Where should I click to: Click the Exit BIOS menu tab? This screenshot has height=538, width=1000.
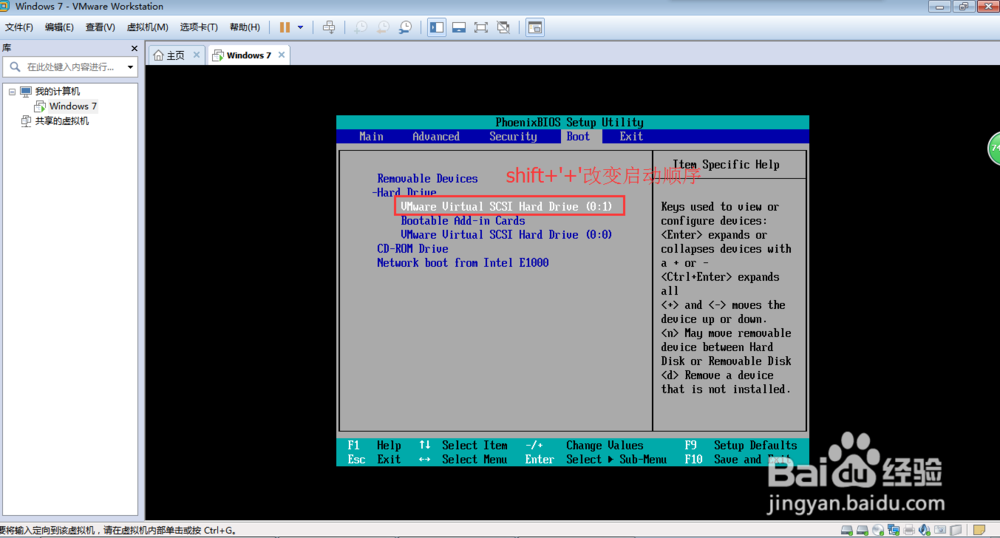tap(631, 136)
